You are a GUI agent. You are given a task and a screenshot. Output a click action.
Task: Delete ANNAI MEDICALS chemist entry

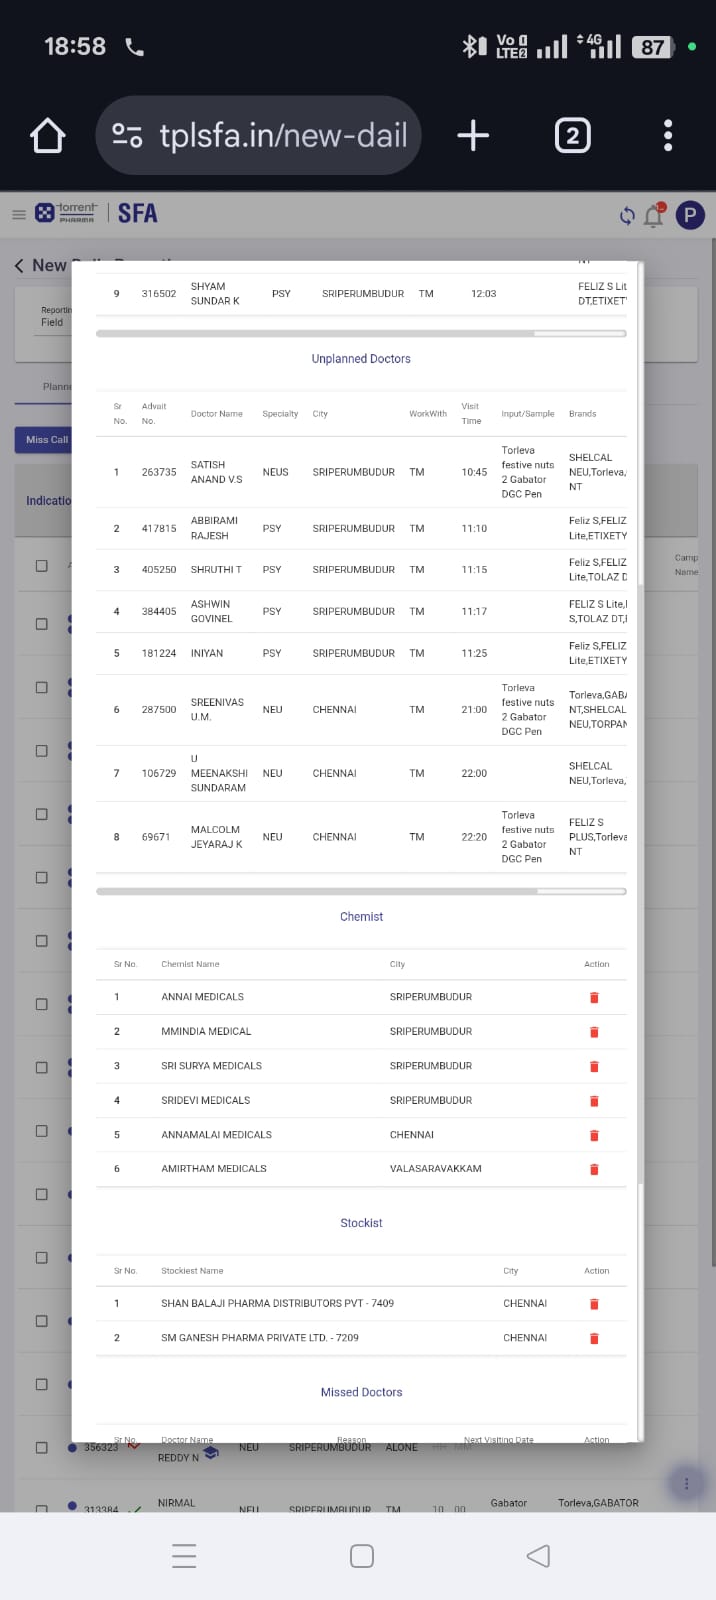(x=594, y=997)
